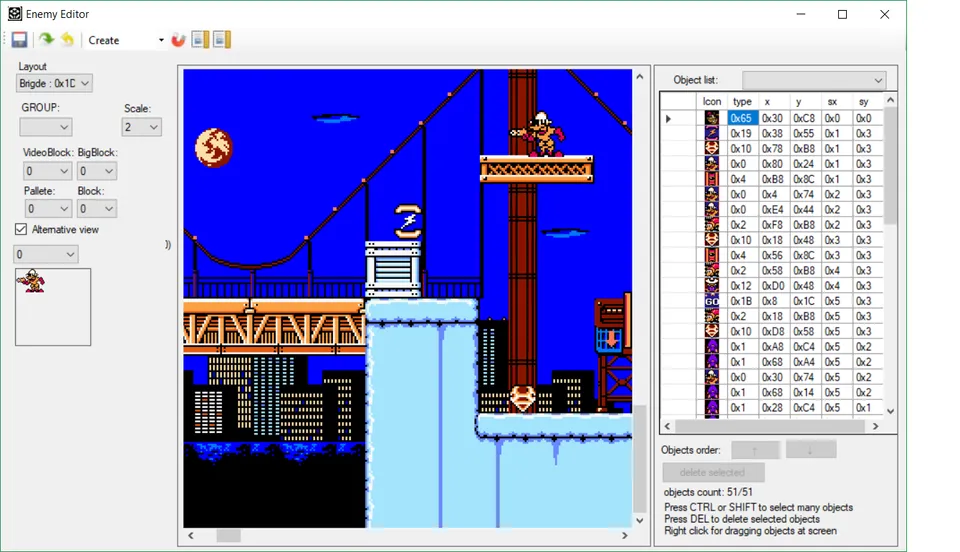Viewport: 960px width, 552px height.
Task: Click the object table vertical scrollbar thumb
Action: point(891,166)
